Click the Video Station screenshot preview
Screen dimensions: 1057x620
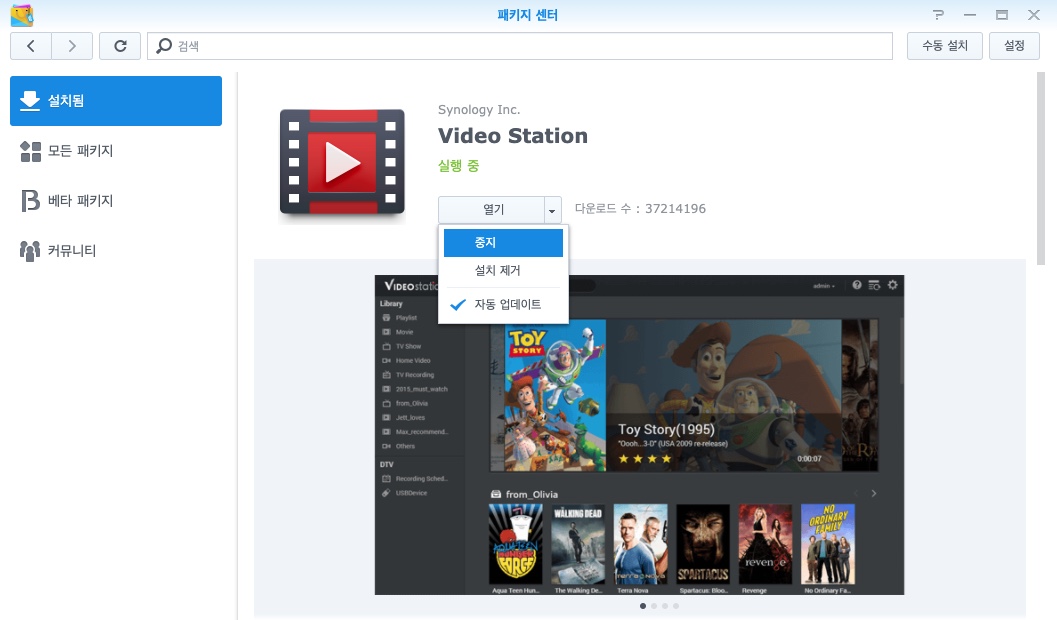coord(639,435)
